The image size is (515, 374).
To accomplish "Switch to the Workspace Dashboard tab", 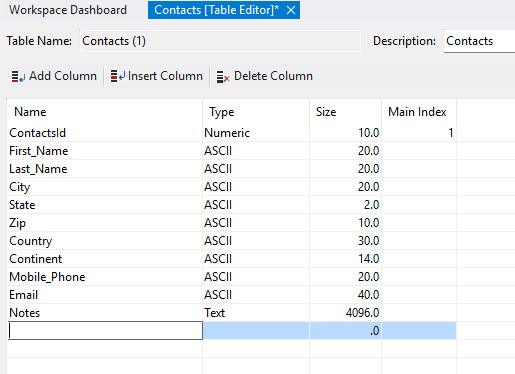I will [x=68, y=10].
